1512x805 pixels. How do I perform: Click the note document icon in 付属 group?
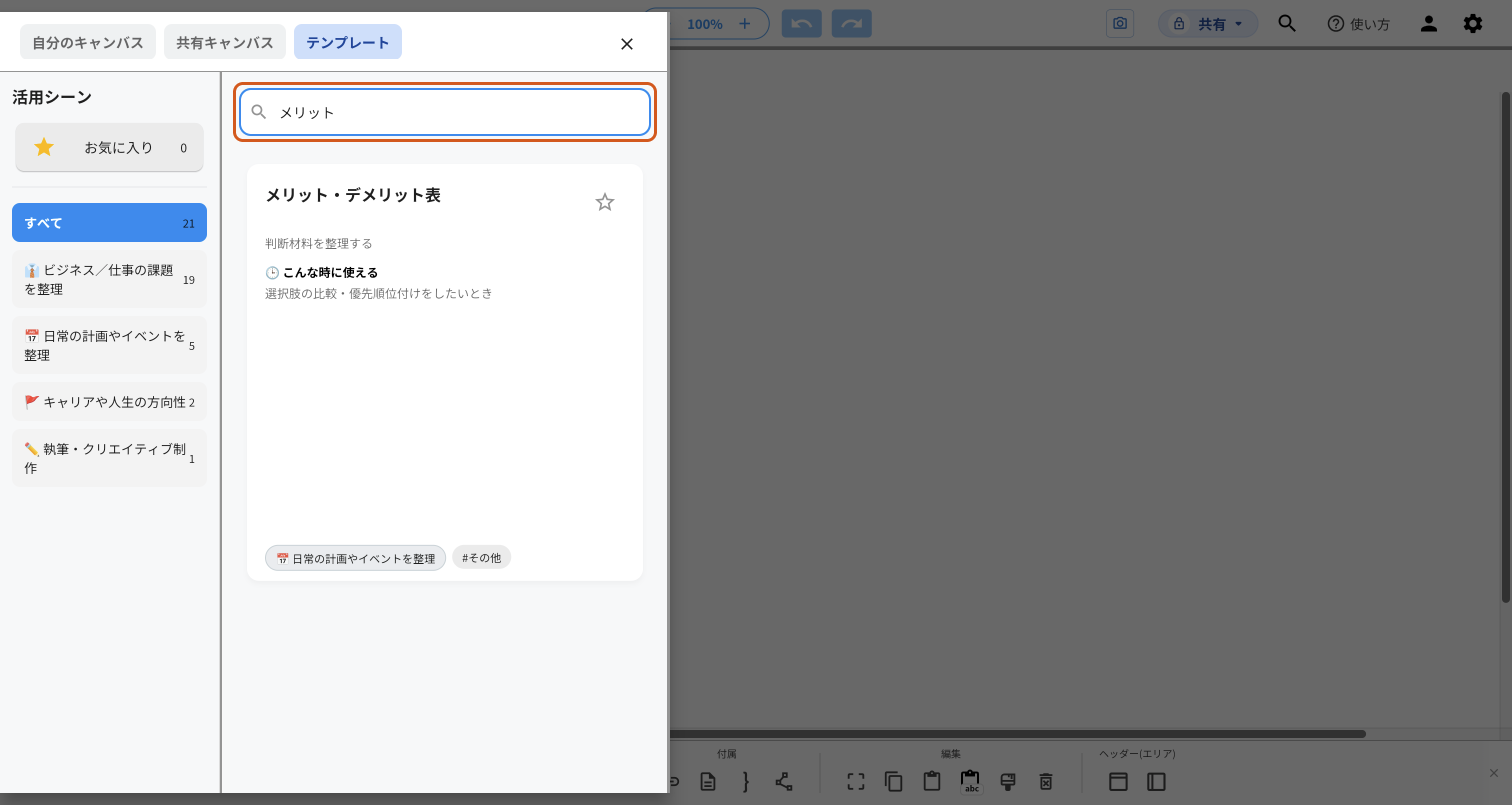click(708, 782)
